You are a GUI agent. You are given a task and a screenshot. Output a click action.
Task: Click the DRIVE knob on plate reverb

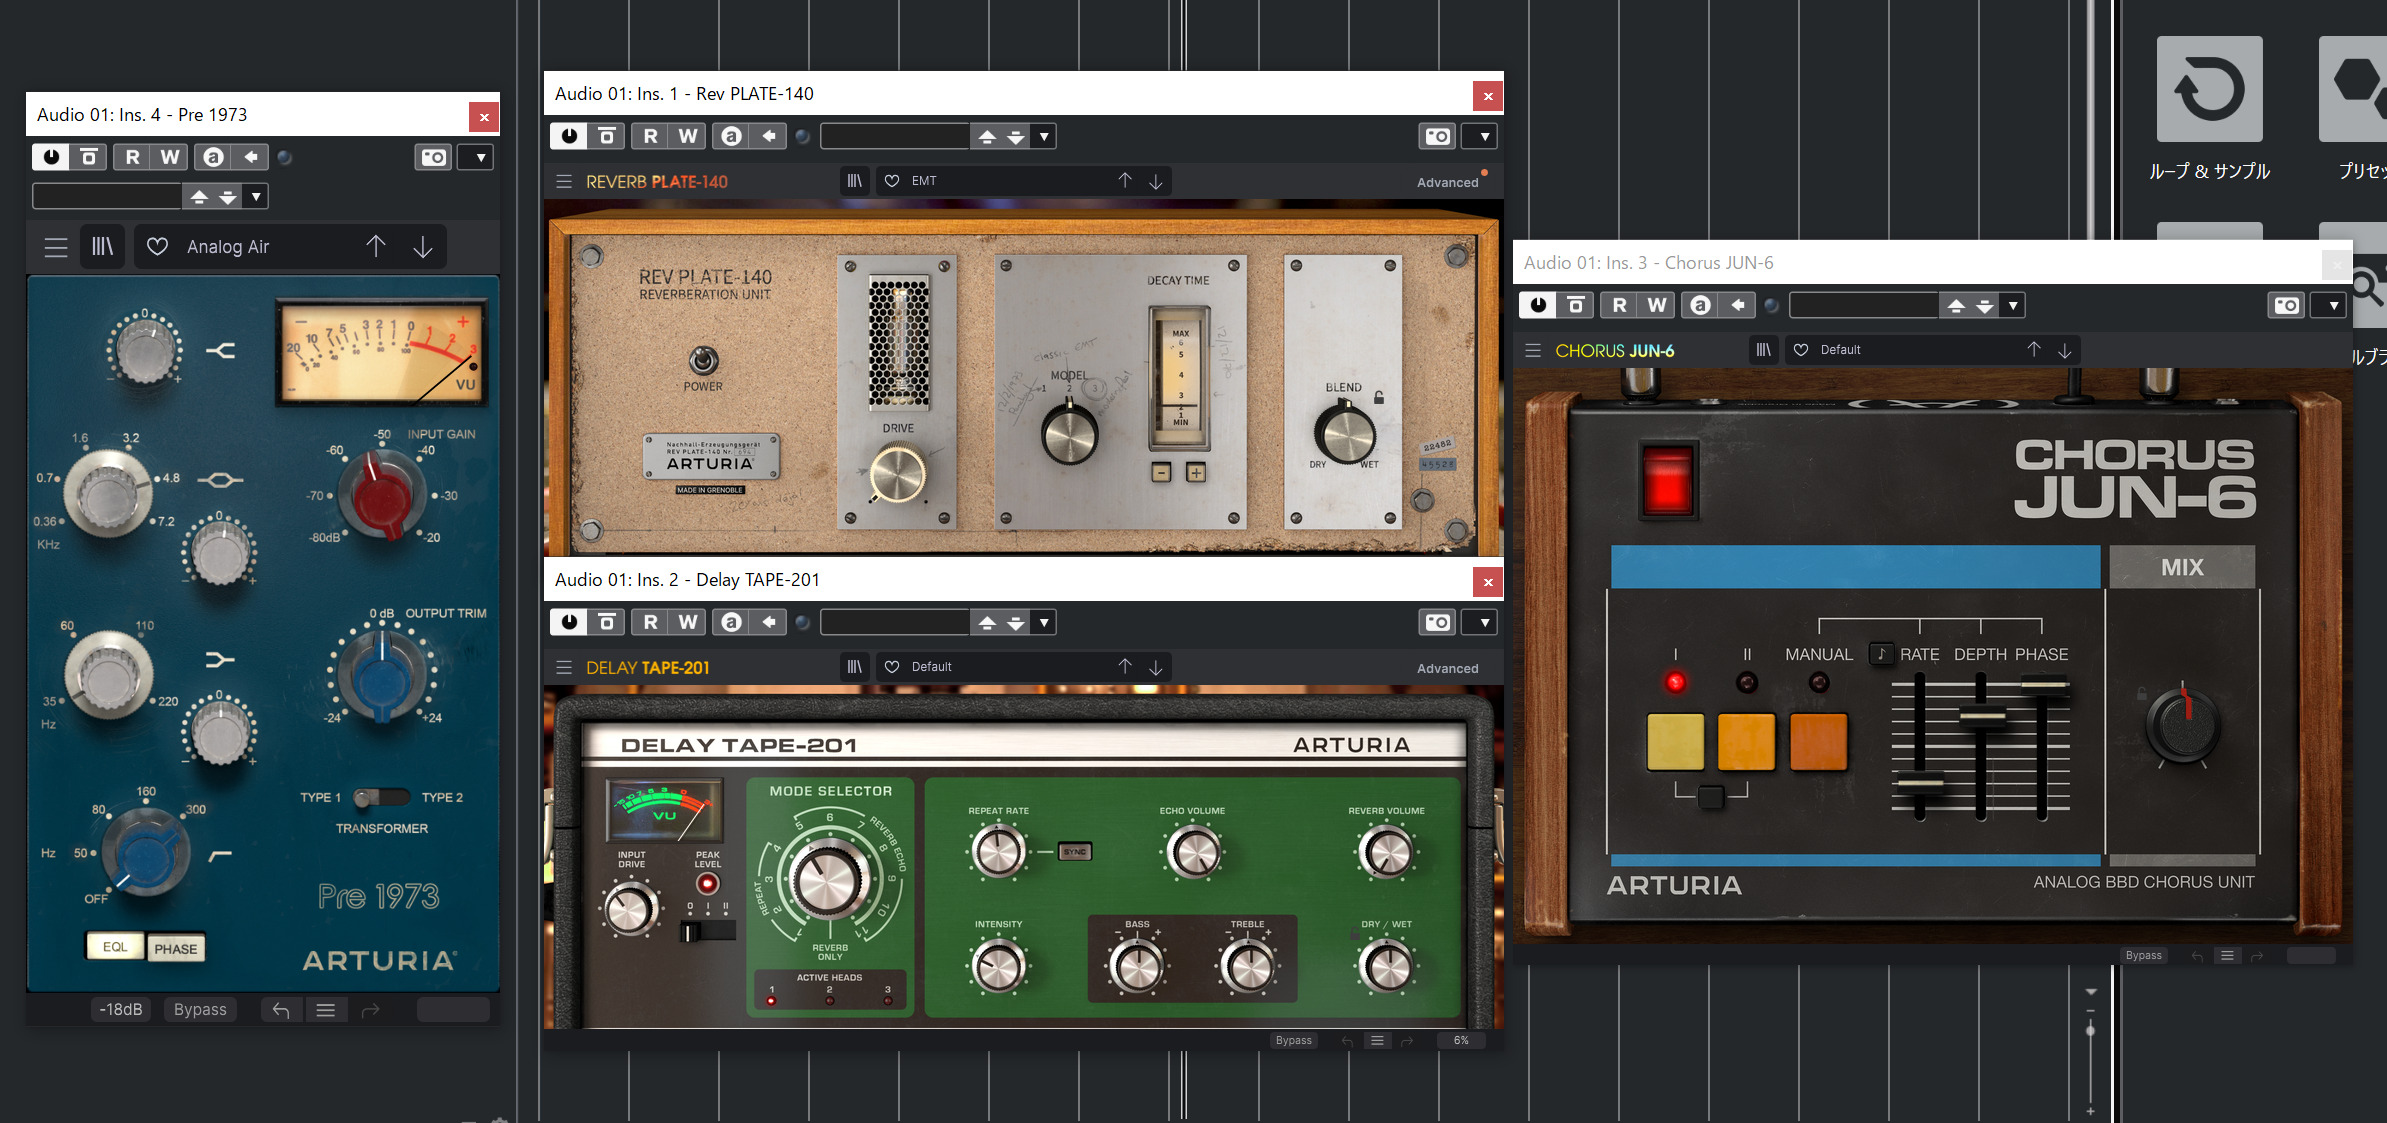click(x=897, y=474)
